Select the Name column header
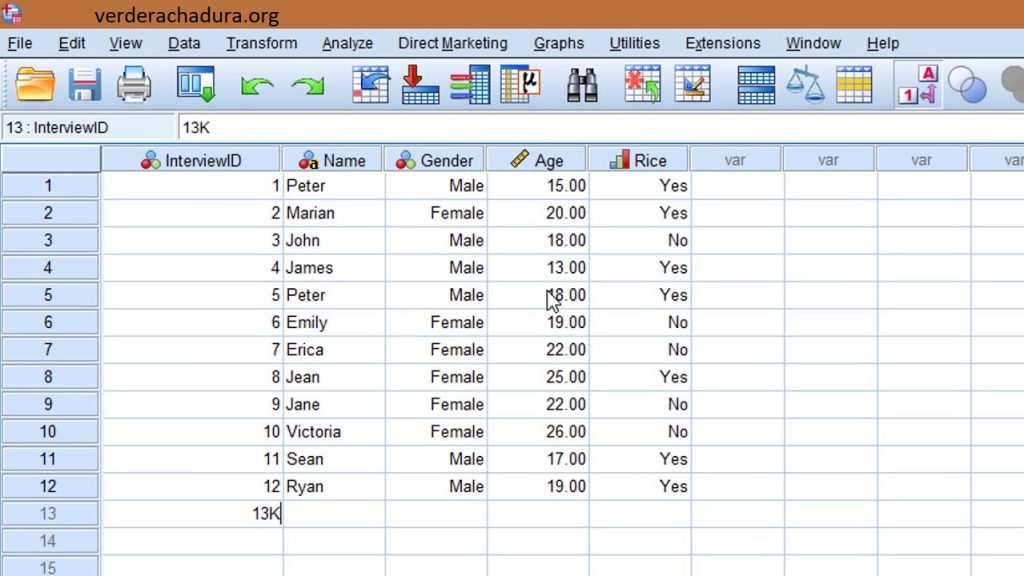Viewport: 1024px width, 576px height. click(x=332, y=160)
